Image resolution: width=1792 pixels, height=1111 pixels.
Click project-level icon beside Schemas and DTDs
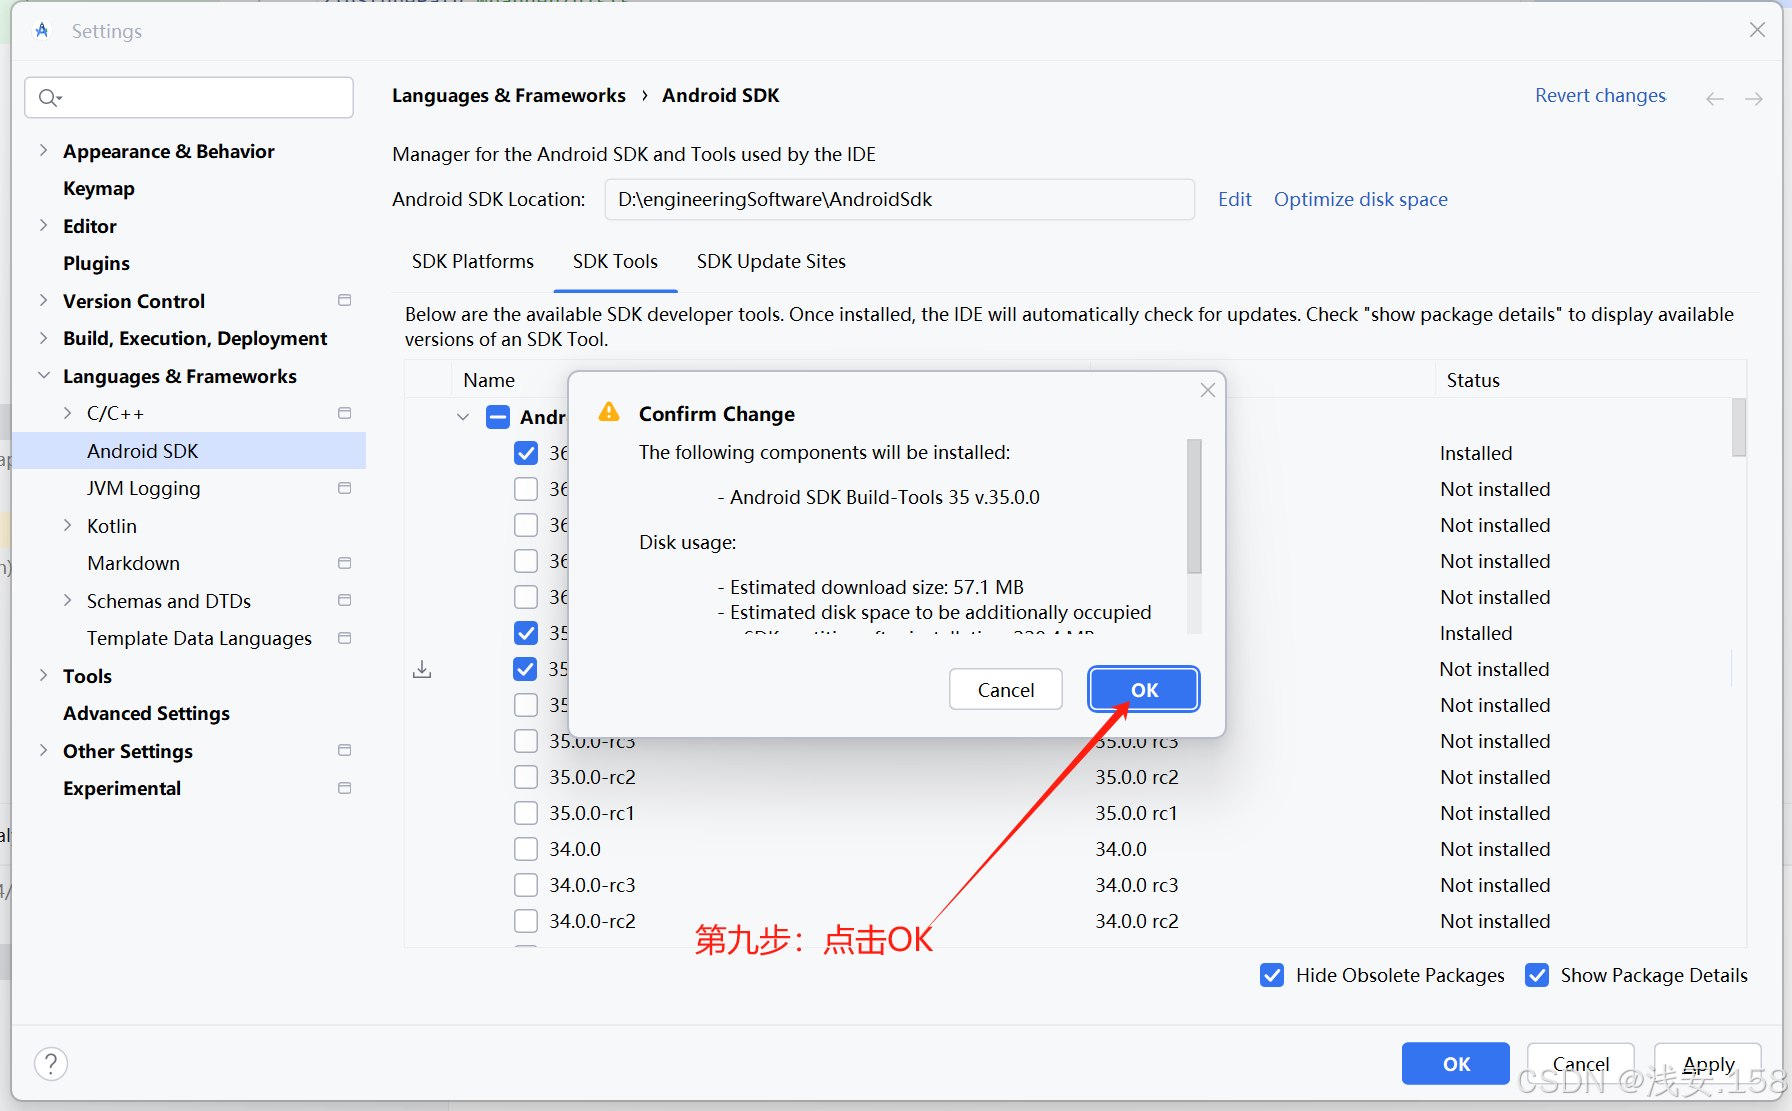pyautogui.click(x=345, y=600)
